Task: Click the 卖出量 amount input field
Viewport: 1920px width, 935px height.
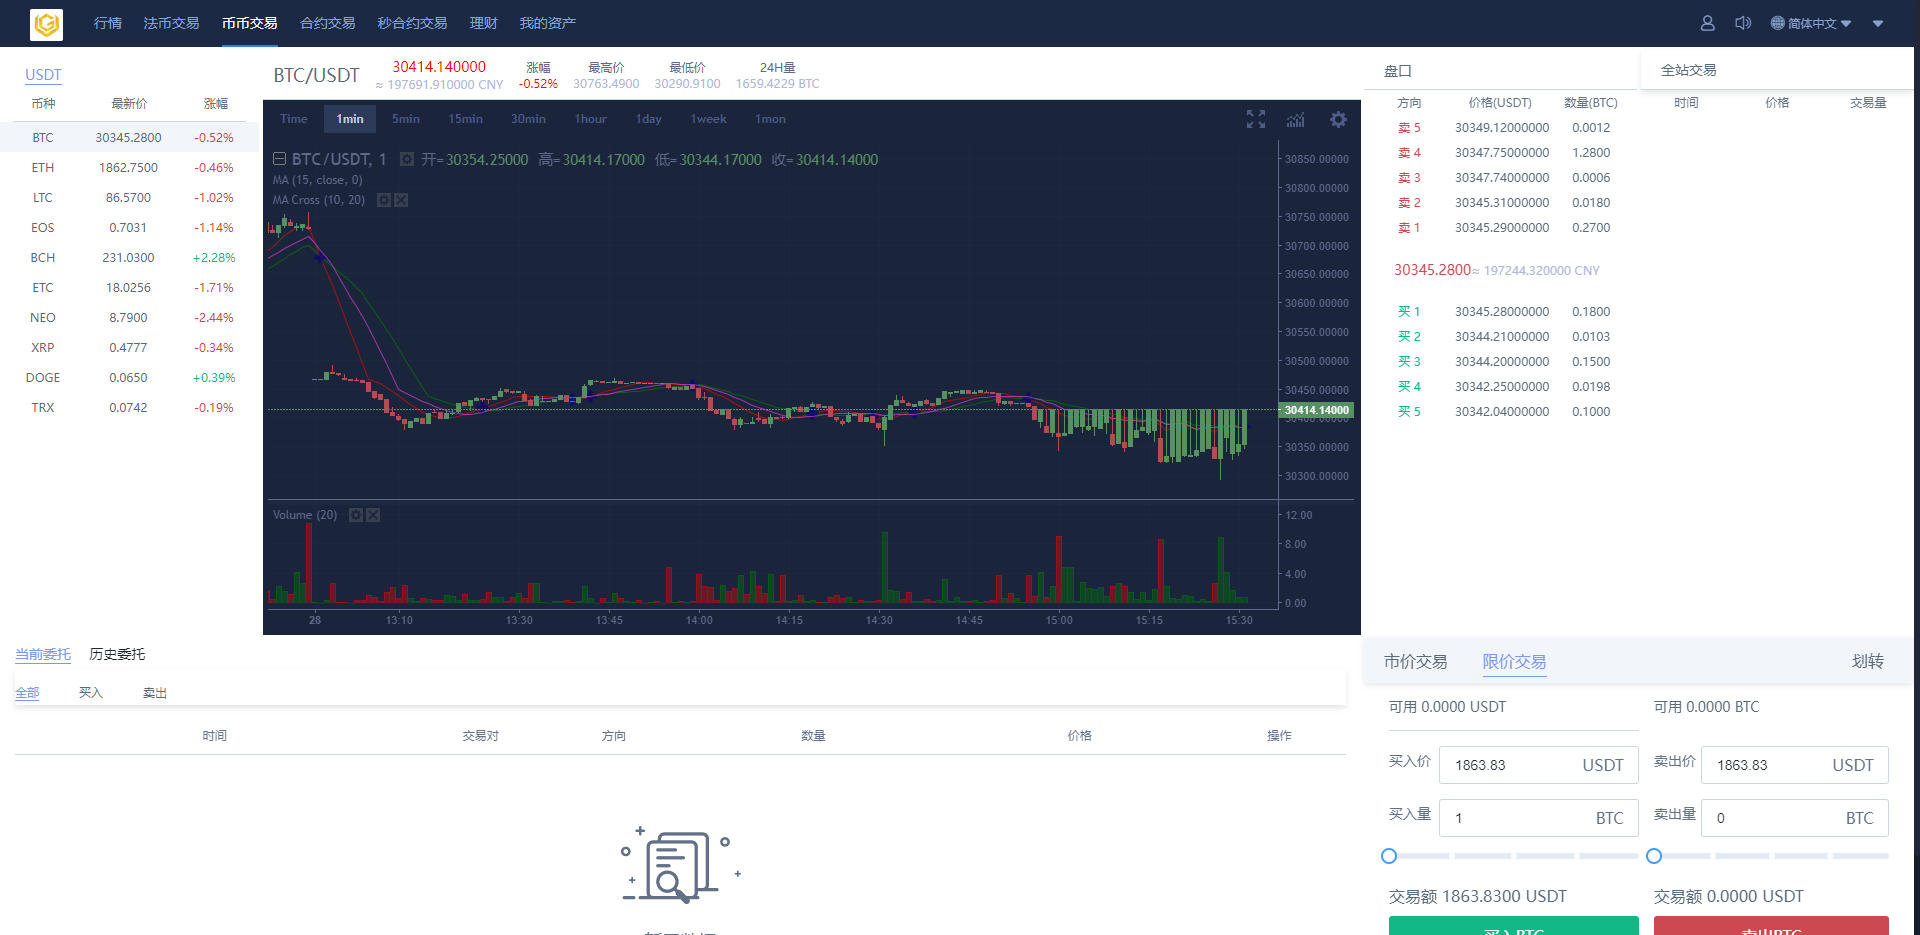Action: click(1794, 818)
